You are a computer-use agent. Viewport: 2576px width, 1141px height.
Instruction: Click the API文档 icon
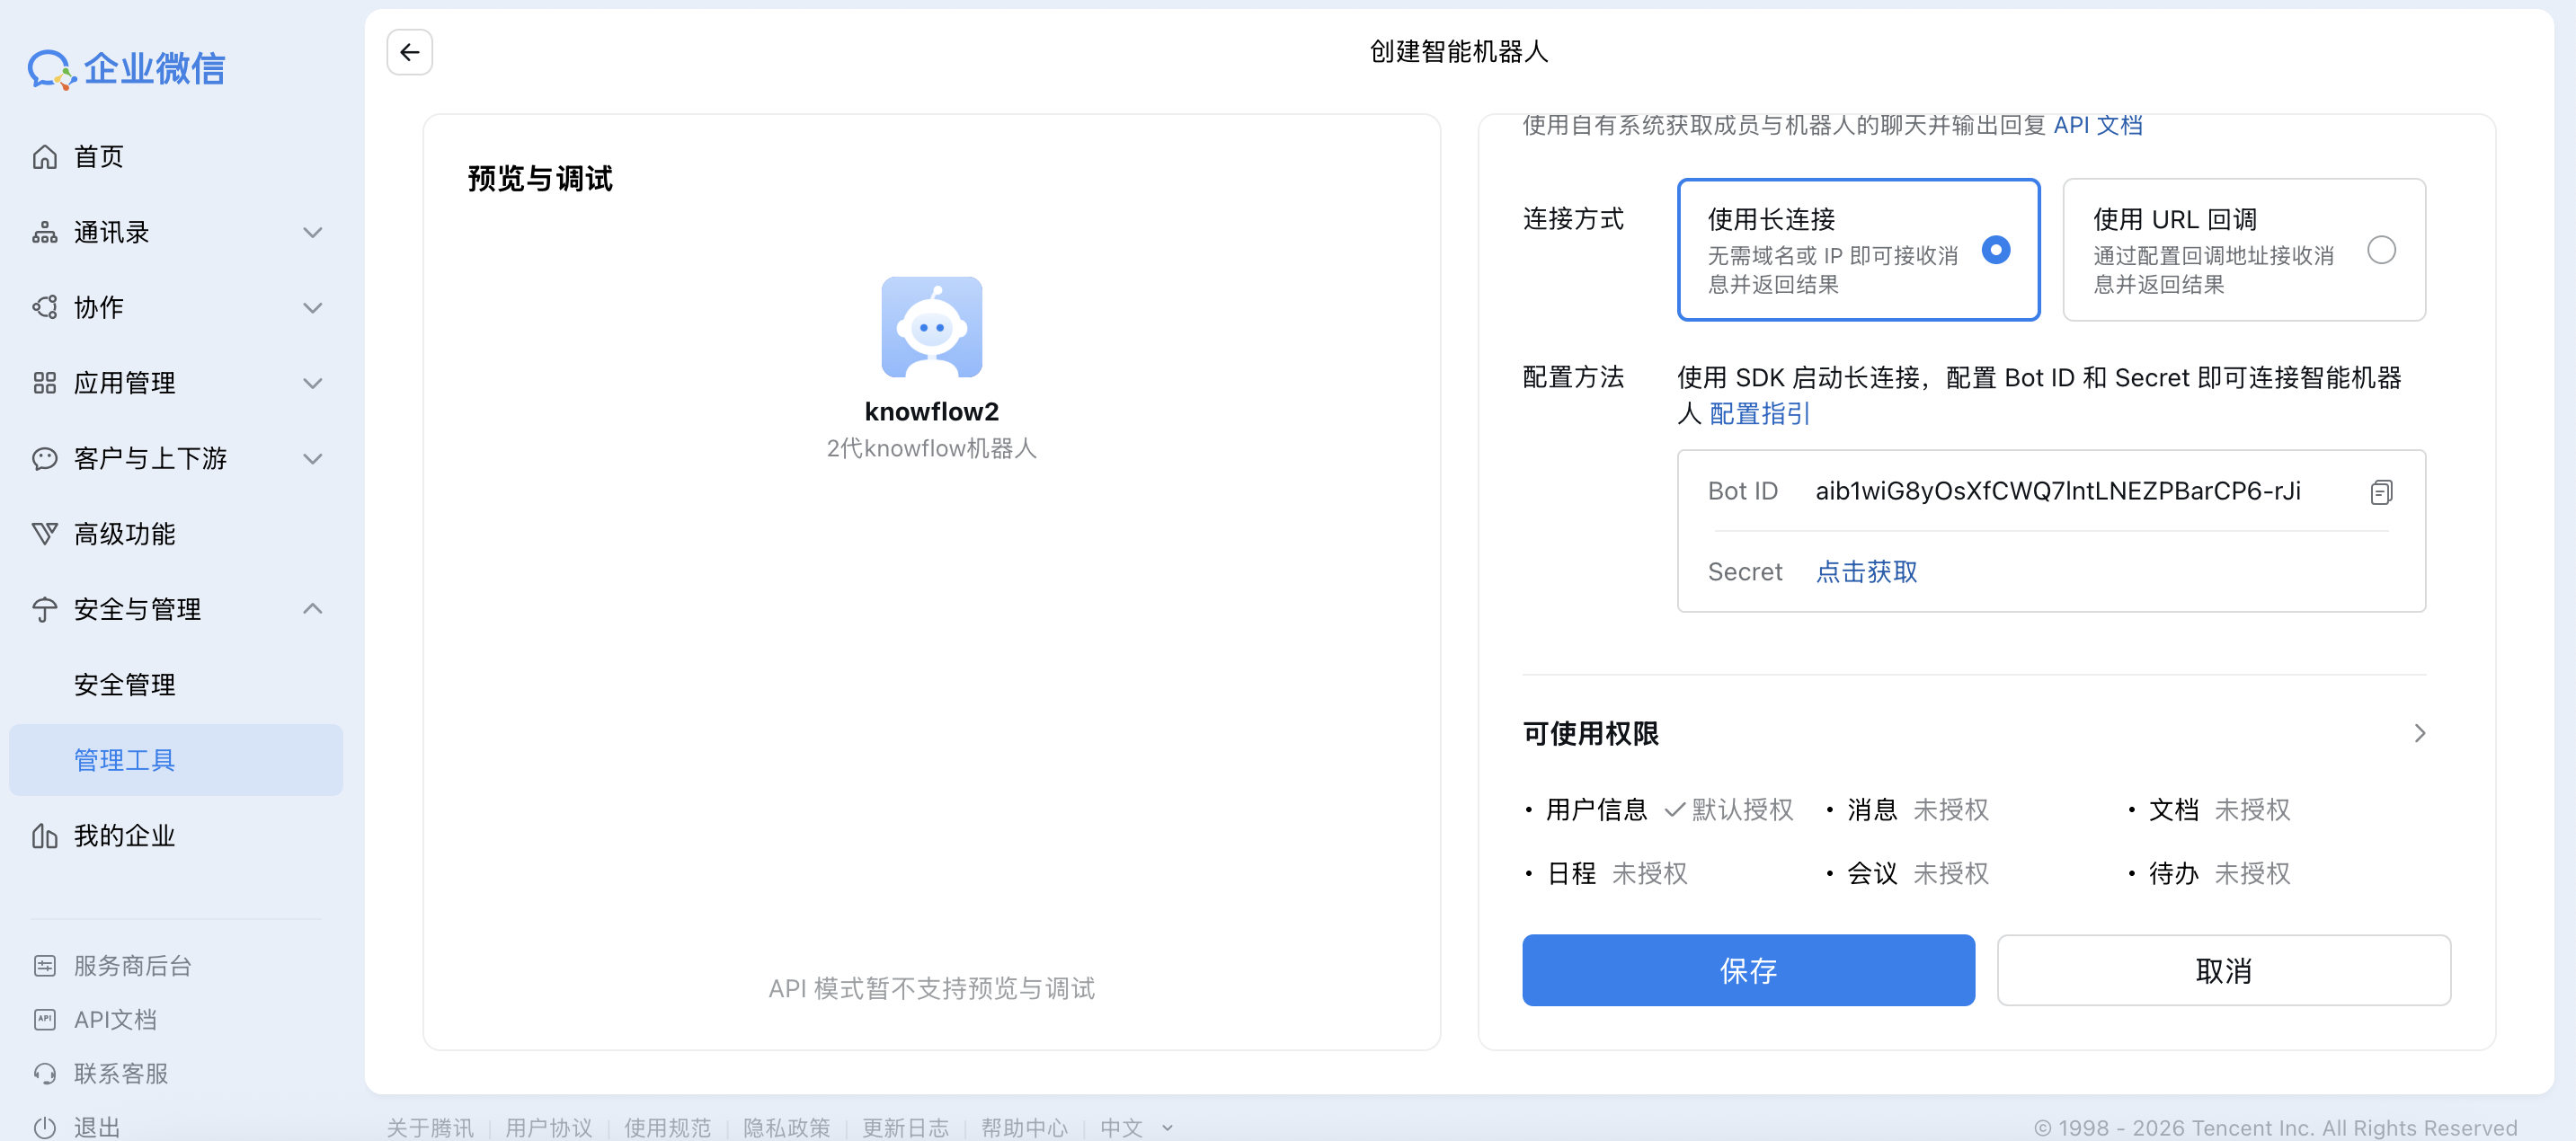44,1020
